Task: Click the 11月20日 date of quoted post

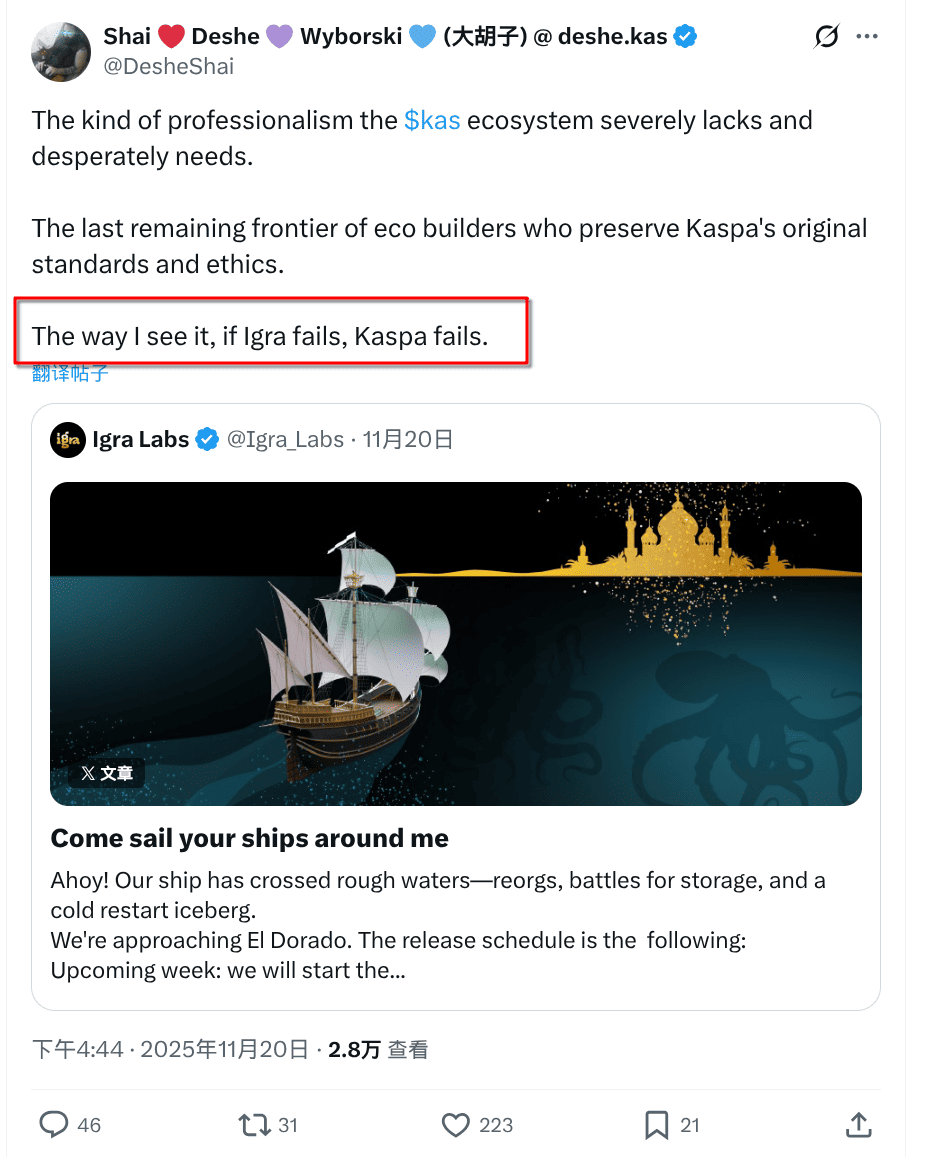Action: point(408,440)
